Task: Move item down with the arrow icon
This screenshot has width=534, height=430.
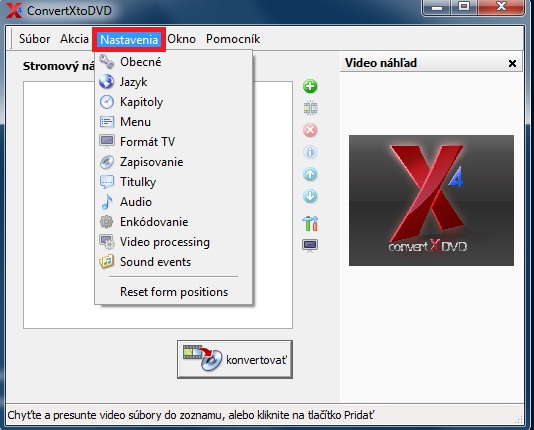Action: (x=310, y=196)
